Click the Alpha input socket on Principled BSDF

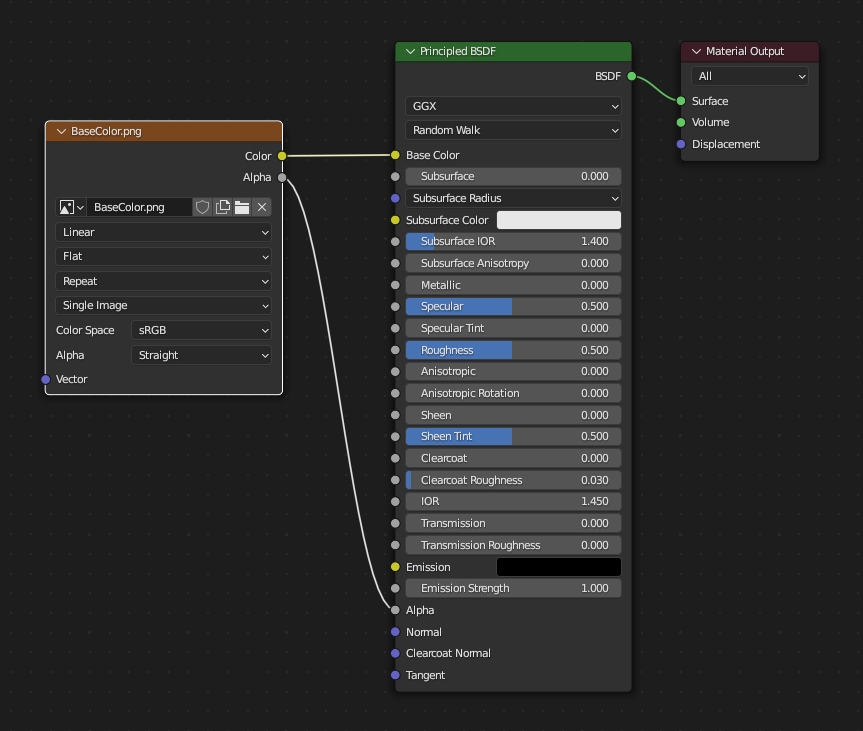click(395, 610)
